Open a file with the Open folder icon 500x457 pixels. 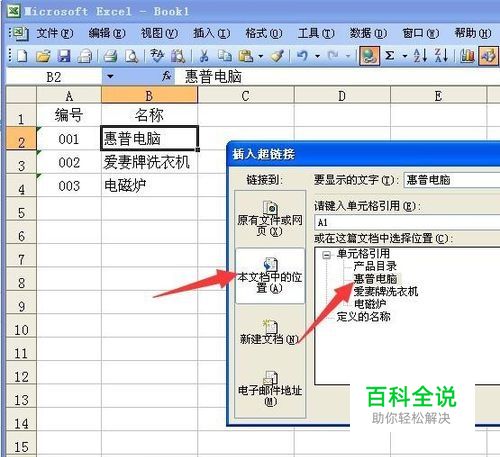43,56
